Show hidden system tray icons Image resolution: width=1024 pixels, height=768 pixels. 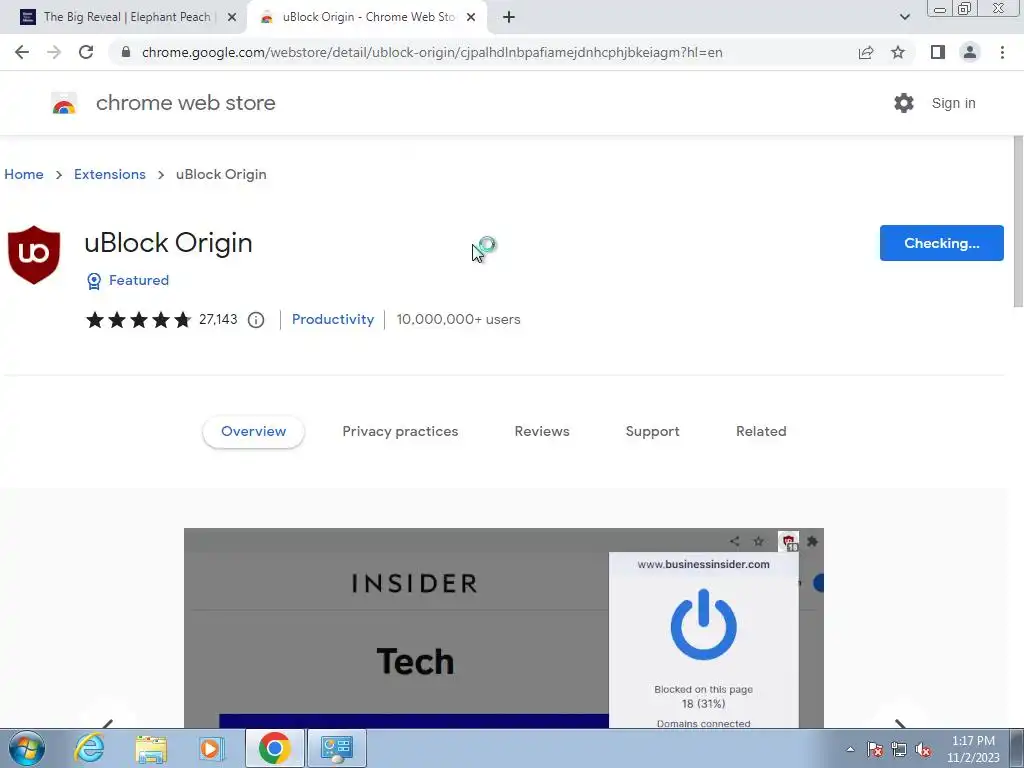click(x=850, y=749)
